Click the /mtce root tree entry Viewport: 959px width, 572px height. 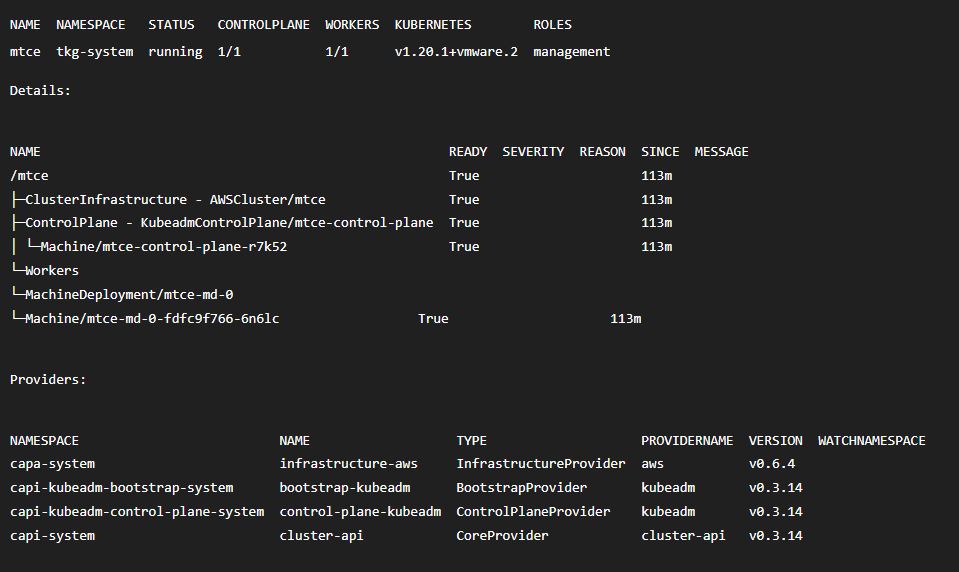[29, 176]
